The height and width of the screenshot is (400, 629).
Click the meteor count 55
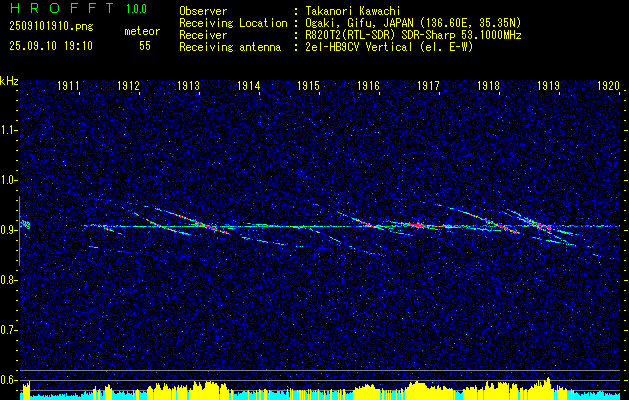[x=145, y=46]
